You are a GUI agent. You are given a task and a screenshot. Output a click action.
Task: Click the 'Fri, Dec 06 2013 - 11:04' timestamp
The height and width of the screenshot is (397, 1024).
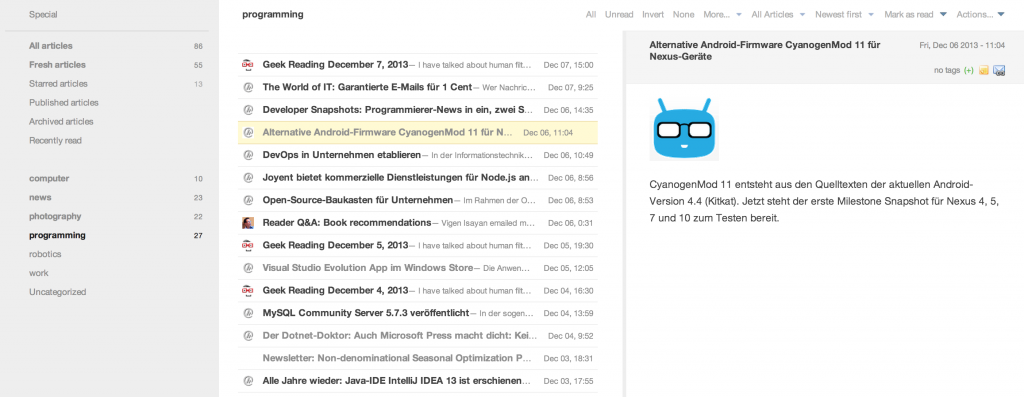[961, 46]
